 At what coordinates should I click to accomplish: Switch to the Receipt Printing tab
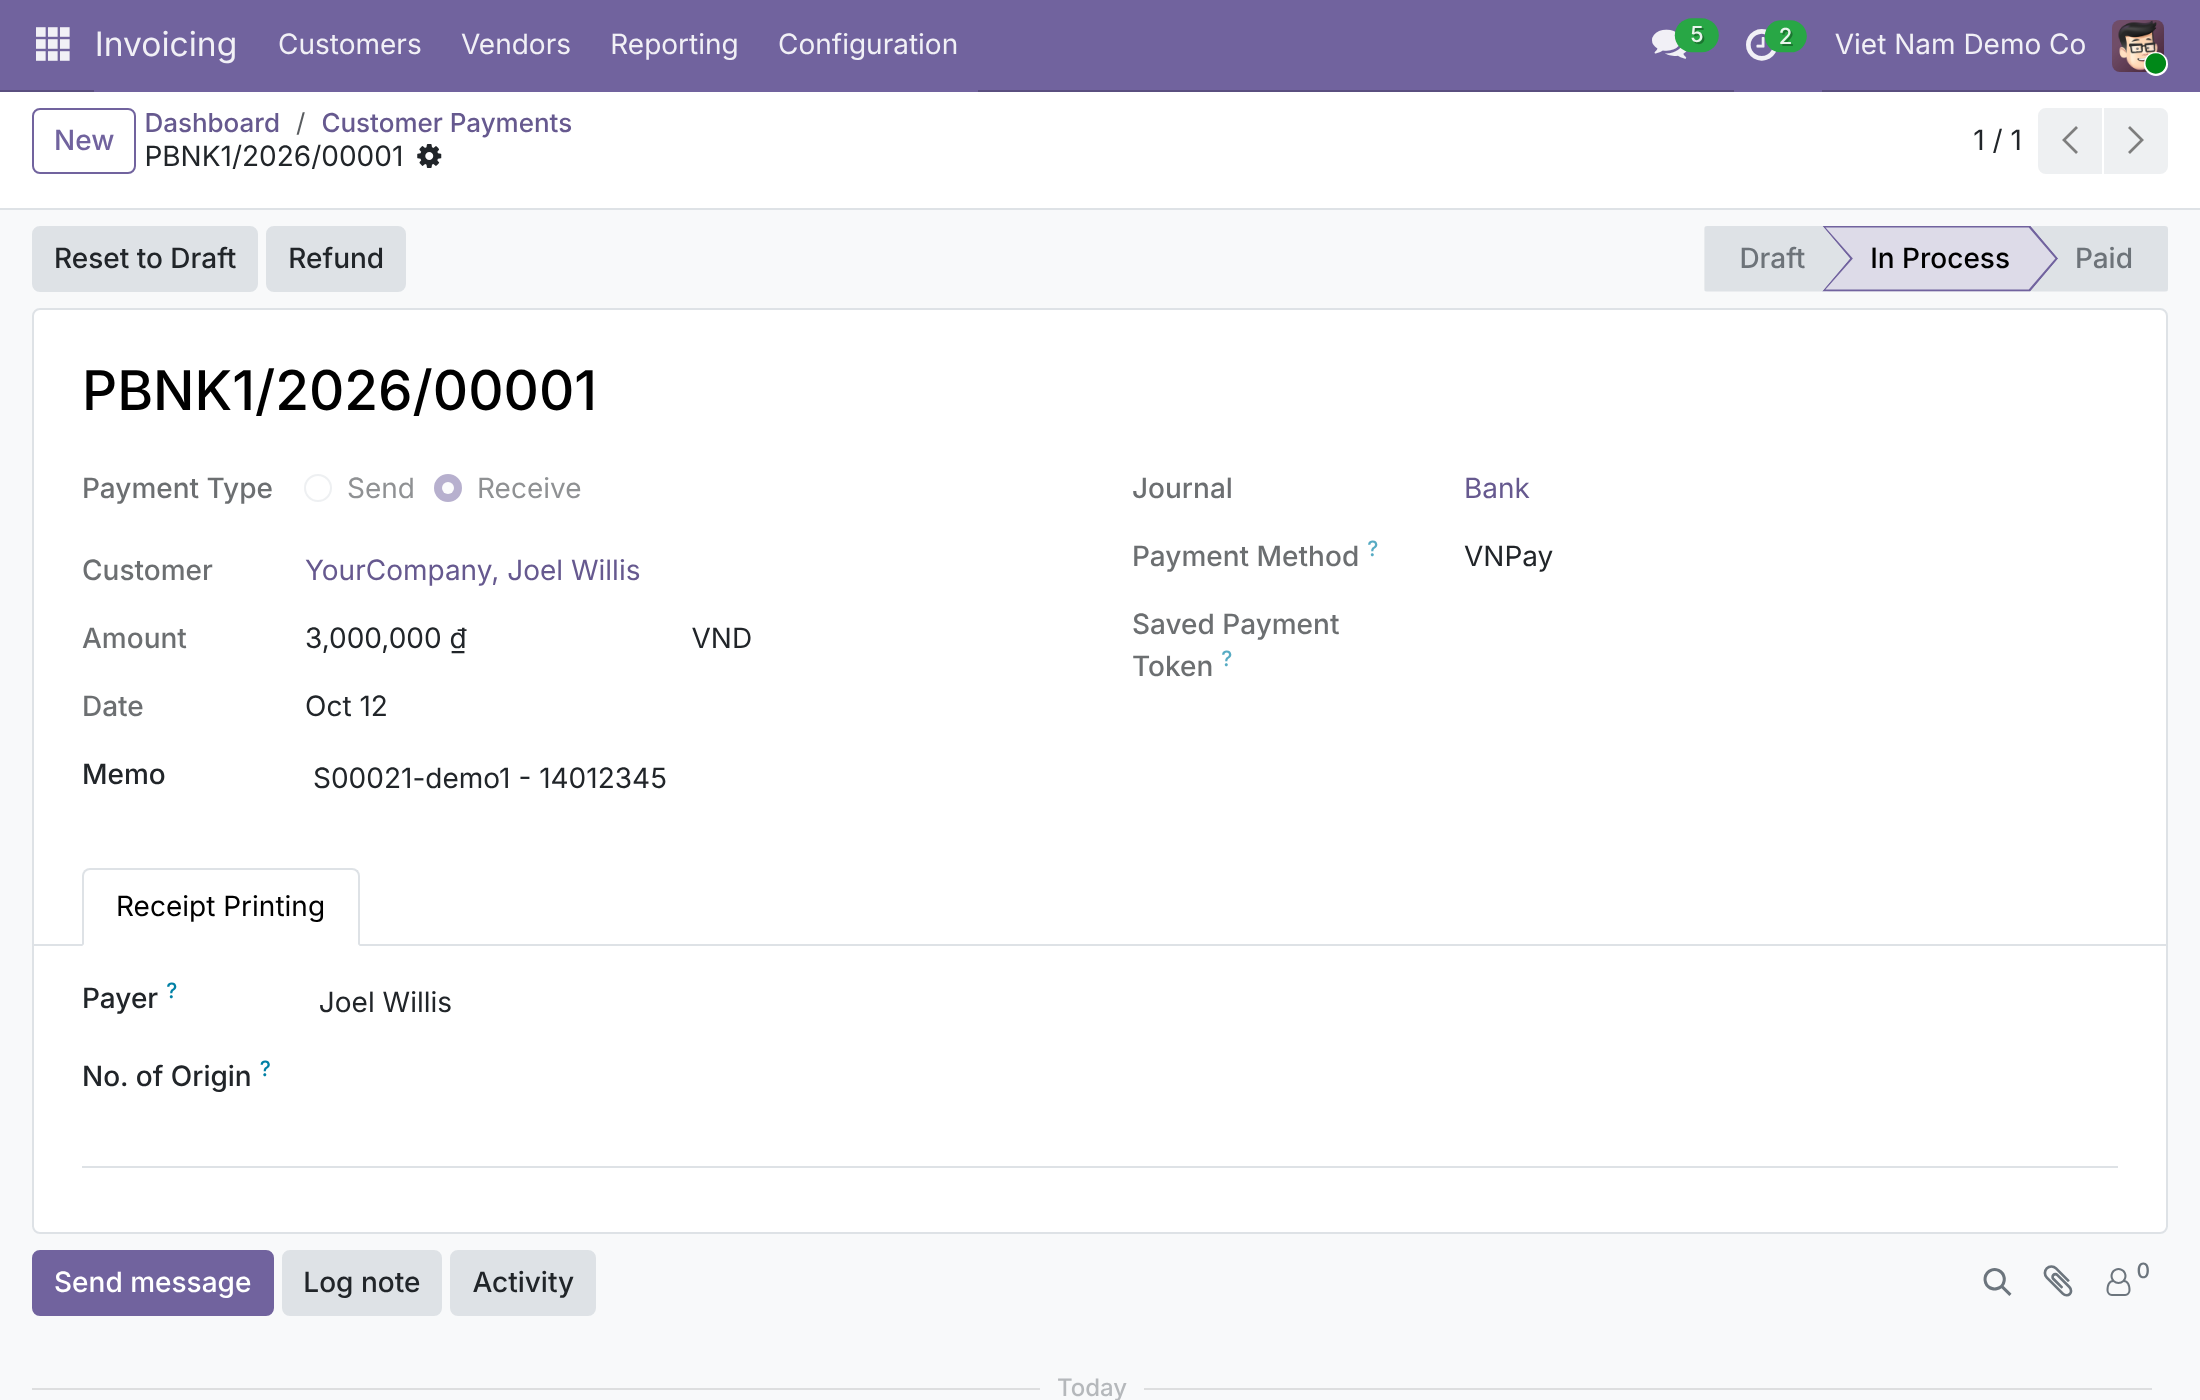click(x=220, y=906)
